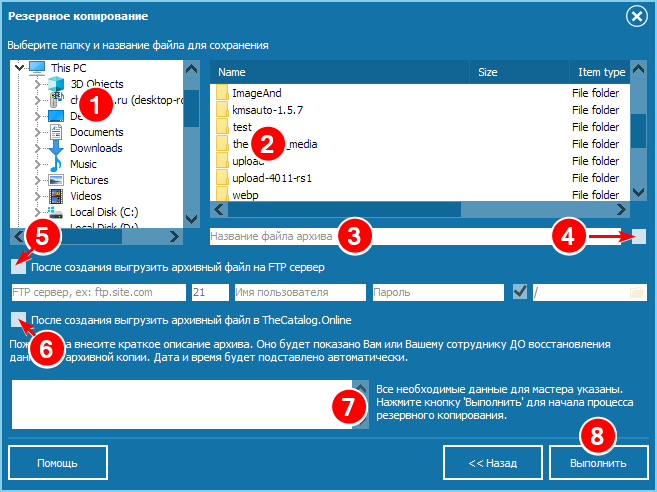Click file list horizontal scrollbar thumb
This screenshot has height=492, width=657.
coord(344,210)
